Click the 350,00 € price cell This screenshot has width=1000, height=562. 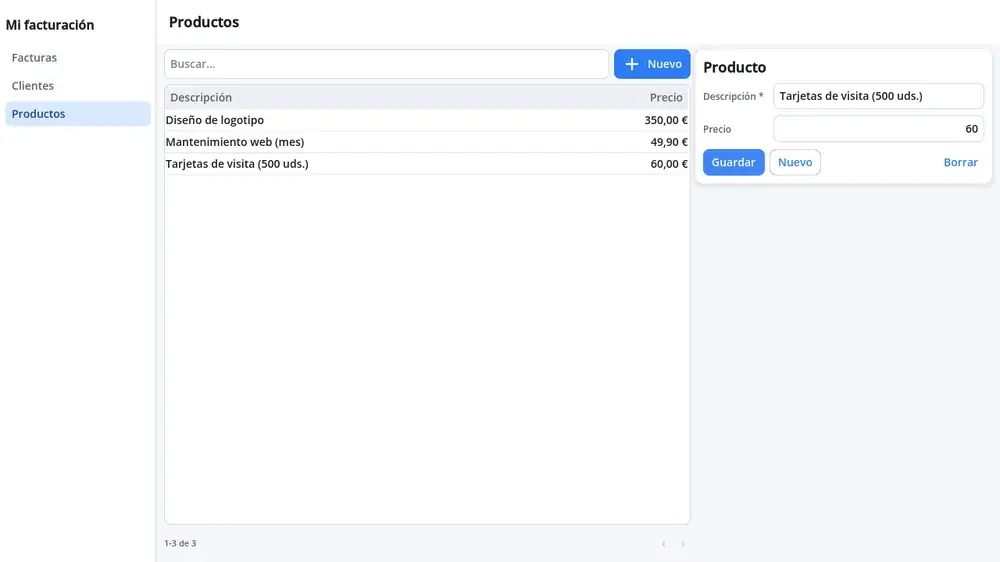(x=666, y=120)
